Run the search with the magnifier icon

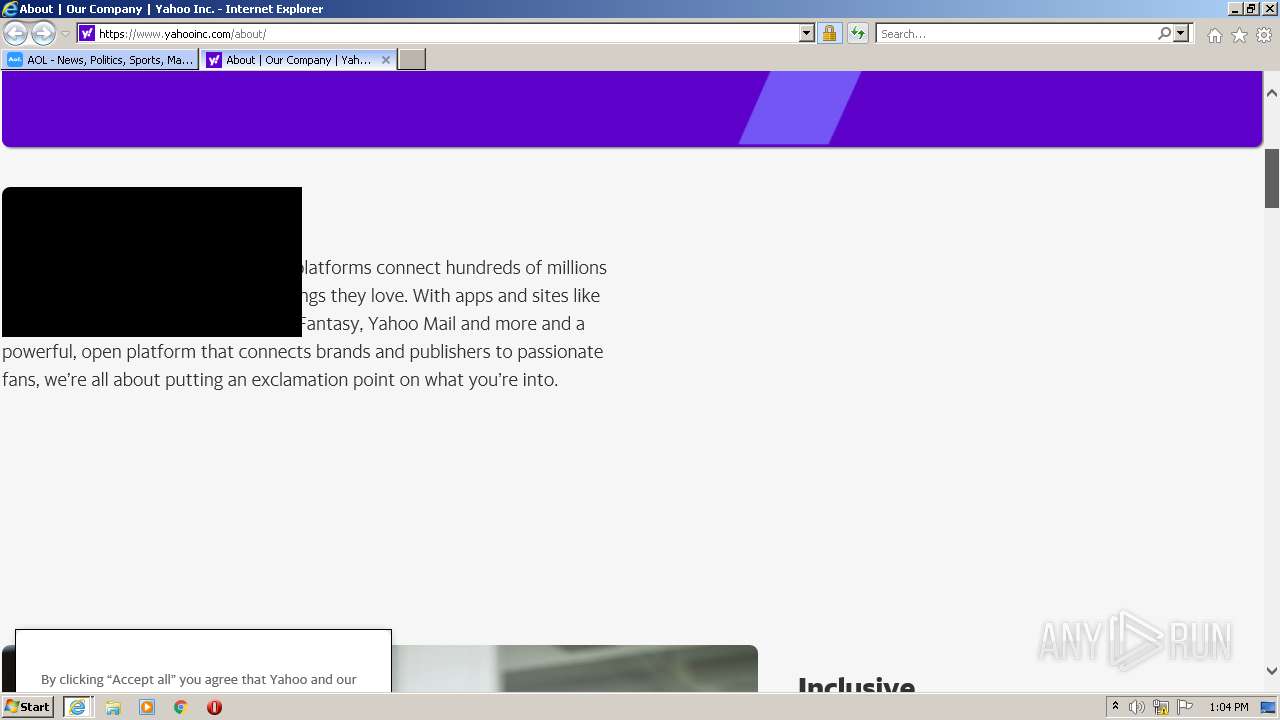click(1164, 34)
